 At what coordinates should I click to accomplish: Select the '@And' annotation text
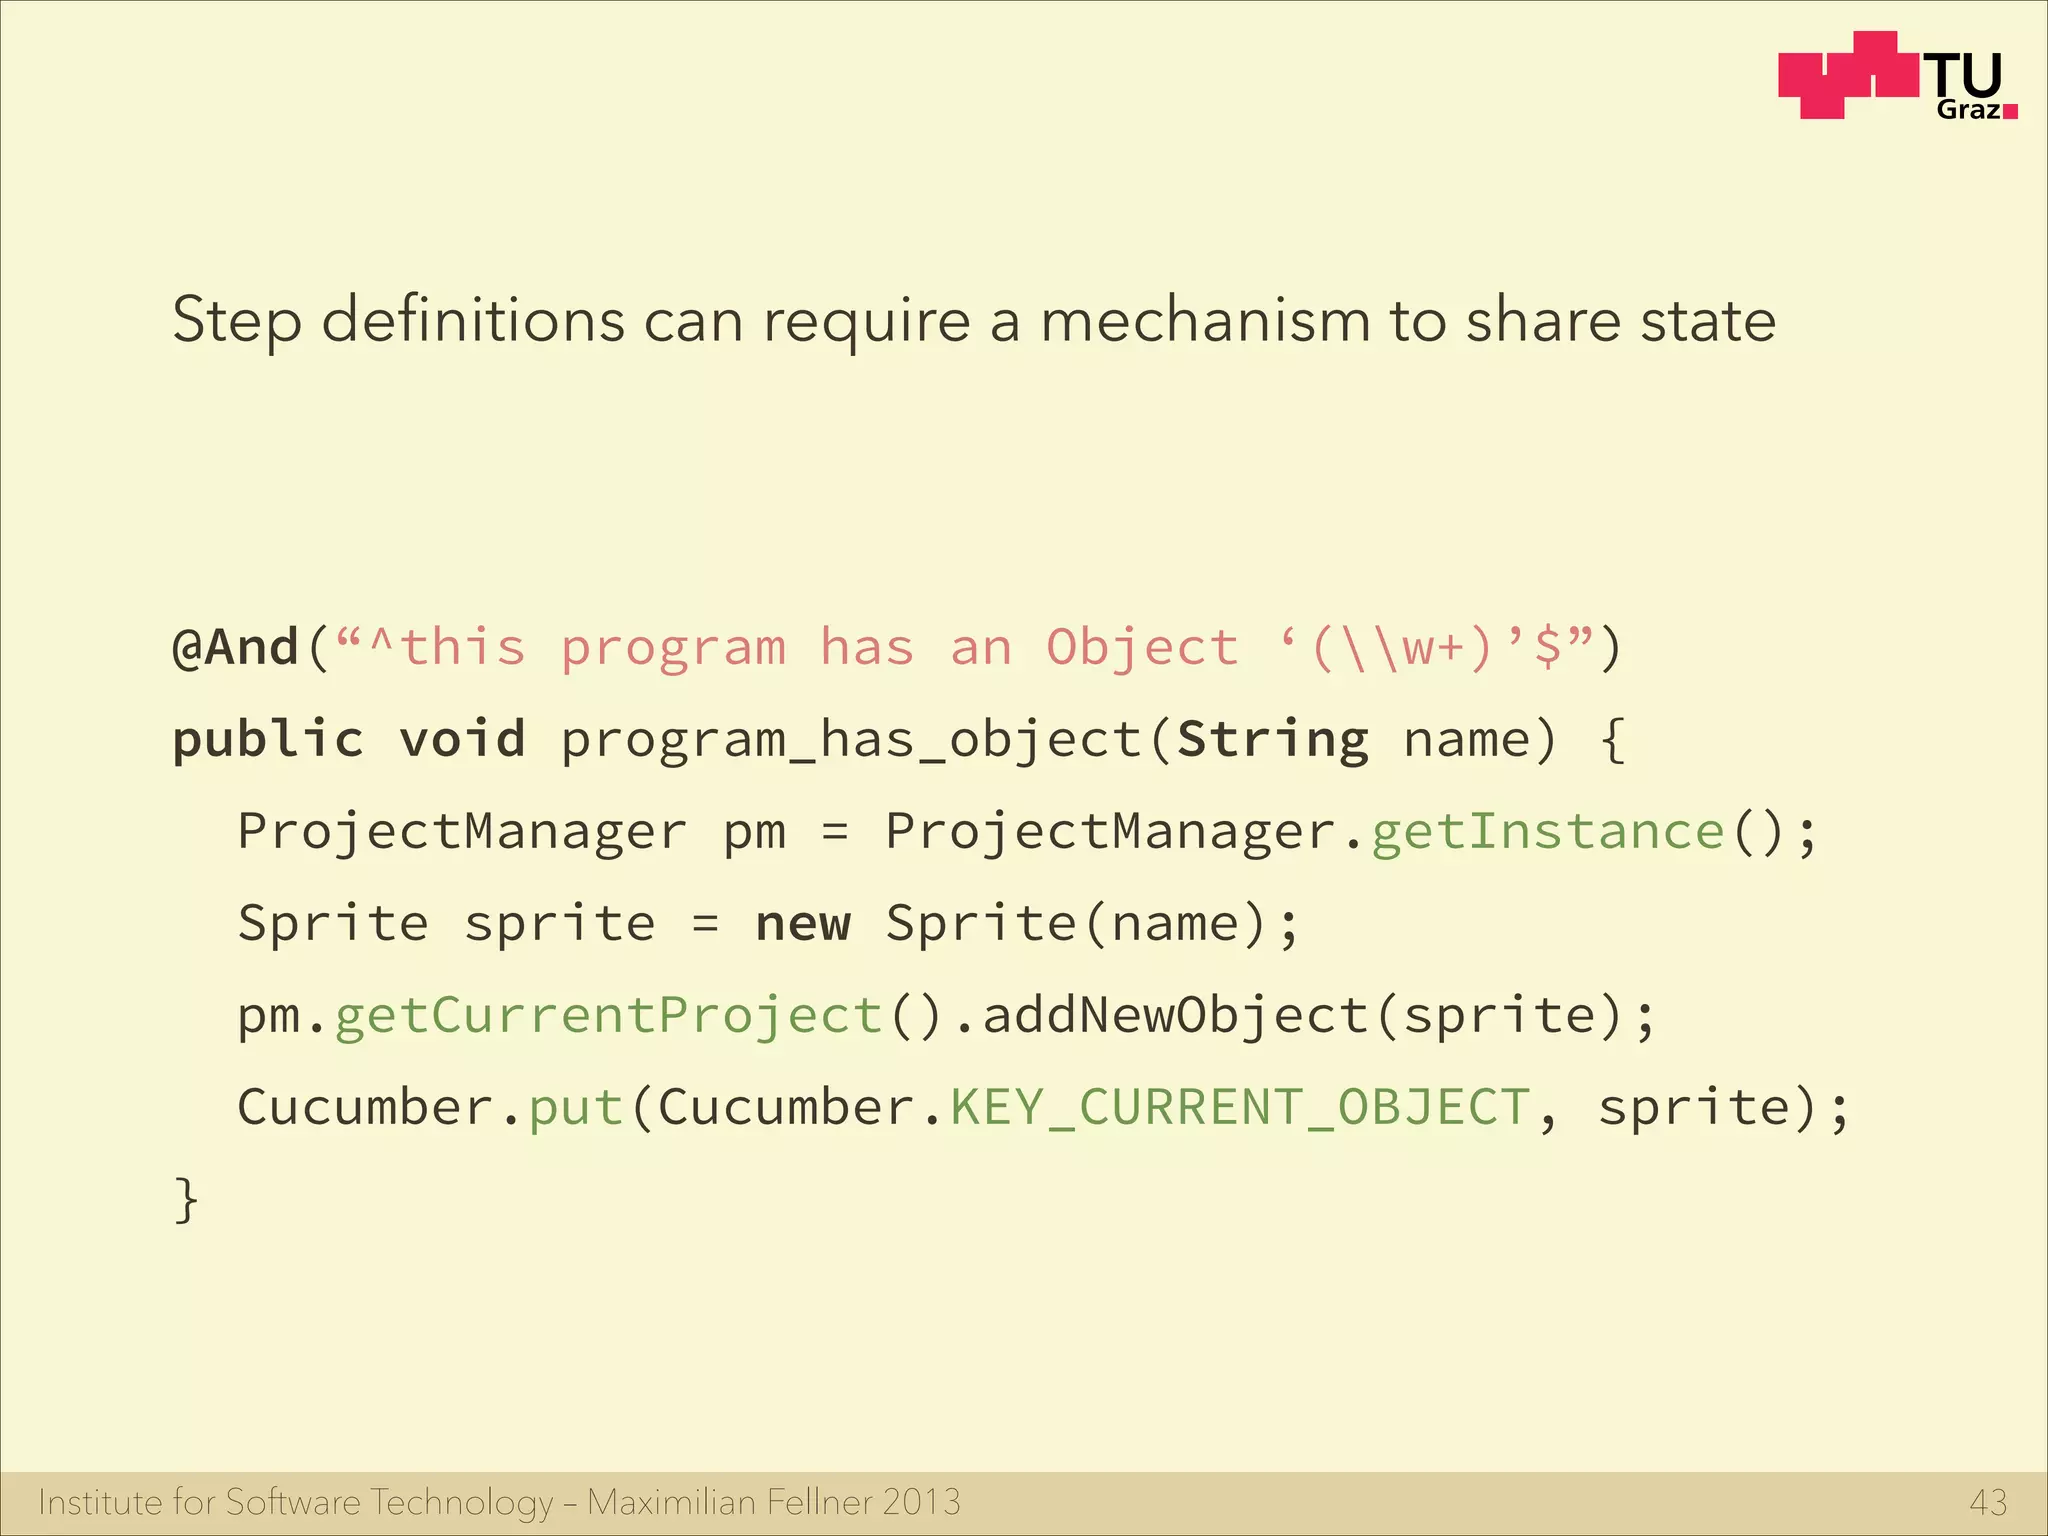(236, 647)
